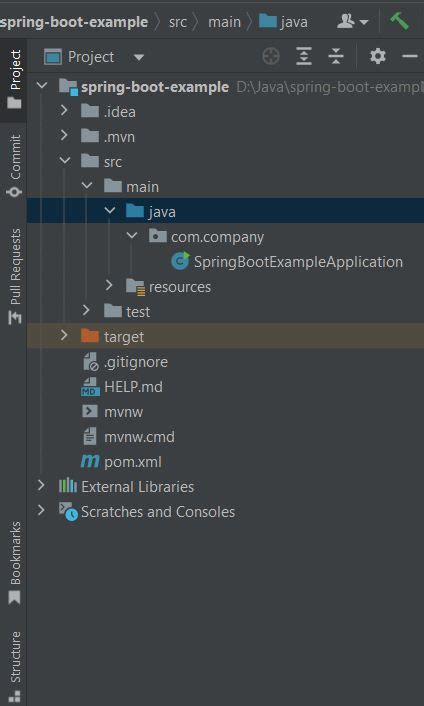The width and height of the screenshot is (424, 706).
Task: Expand the test folder
Action: [x=86, y=310]
